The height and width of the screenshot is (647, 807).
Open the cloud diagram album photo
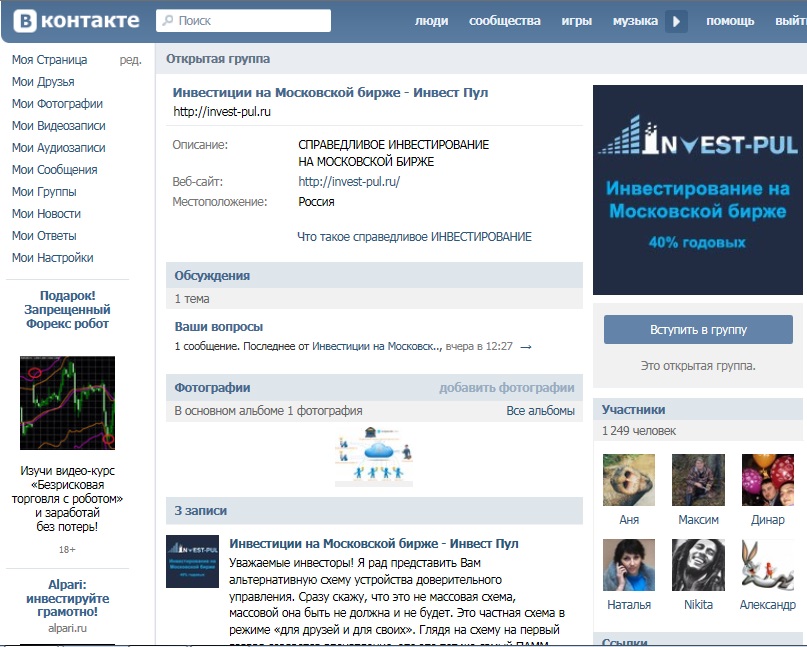click(374, 456)
